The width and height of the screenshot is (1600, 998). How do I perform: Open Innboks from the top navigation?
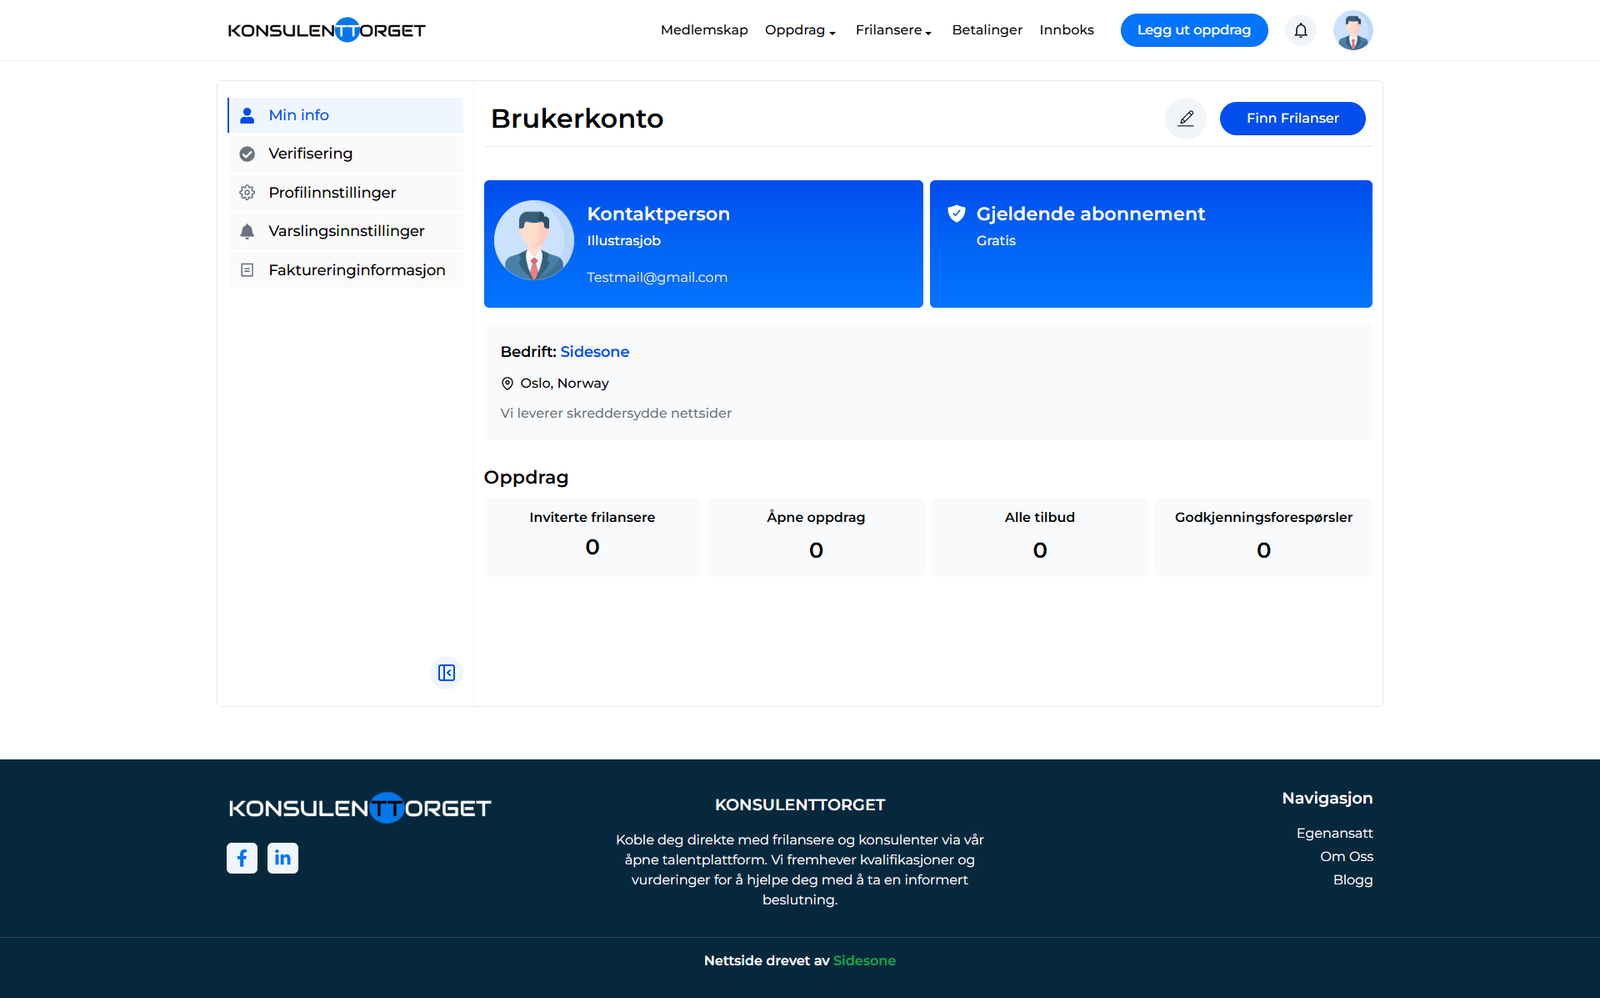coord(1066,30)
